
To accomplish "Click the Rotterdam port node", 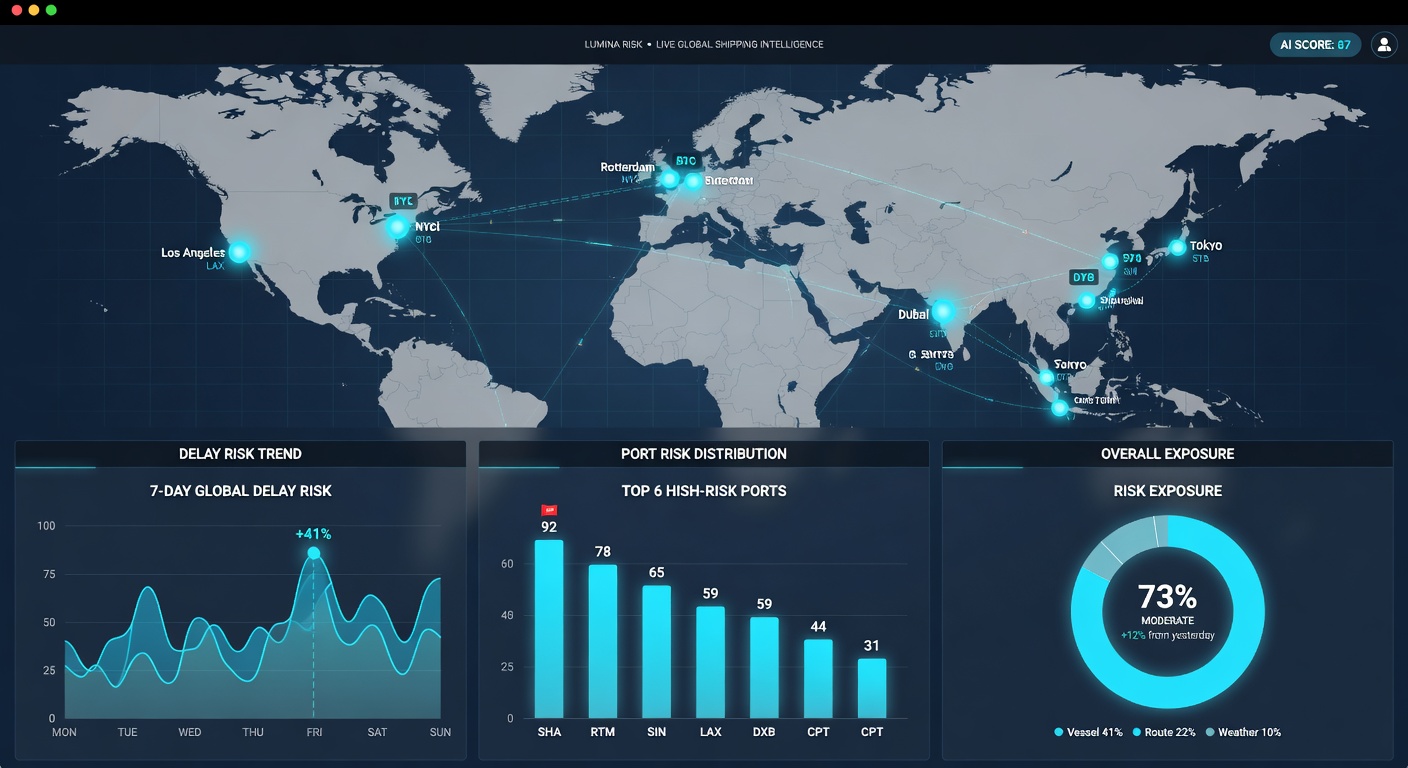I will coord(669,179).
